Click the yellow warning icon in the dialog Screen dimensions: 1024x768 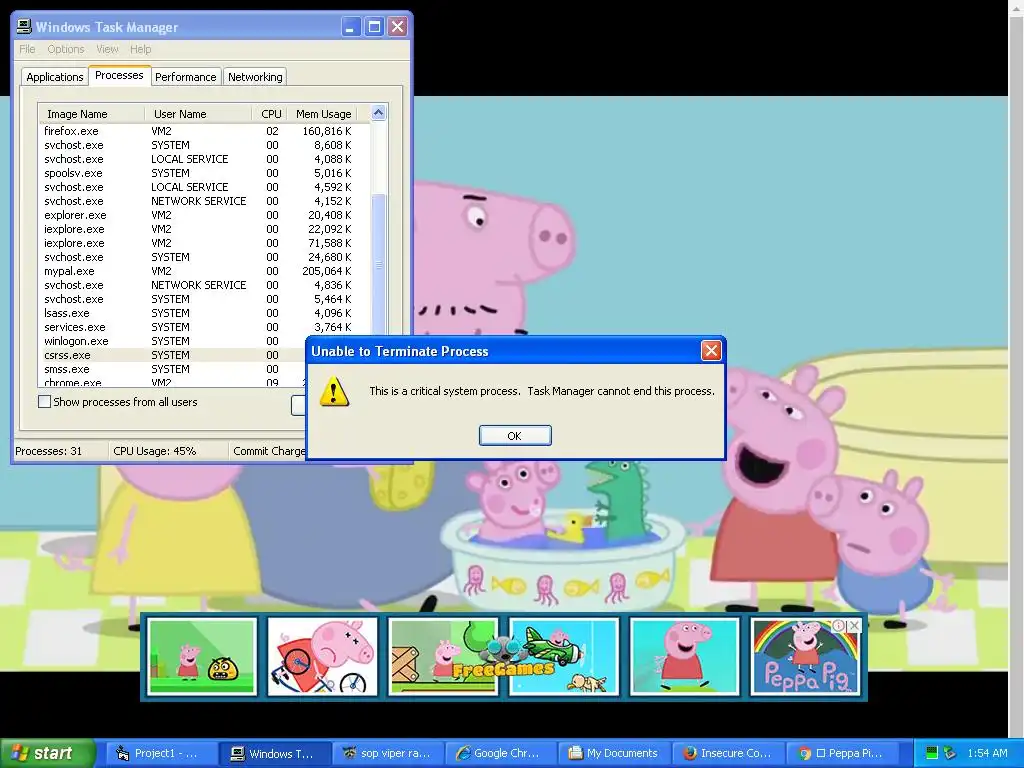point(334,391)
